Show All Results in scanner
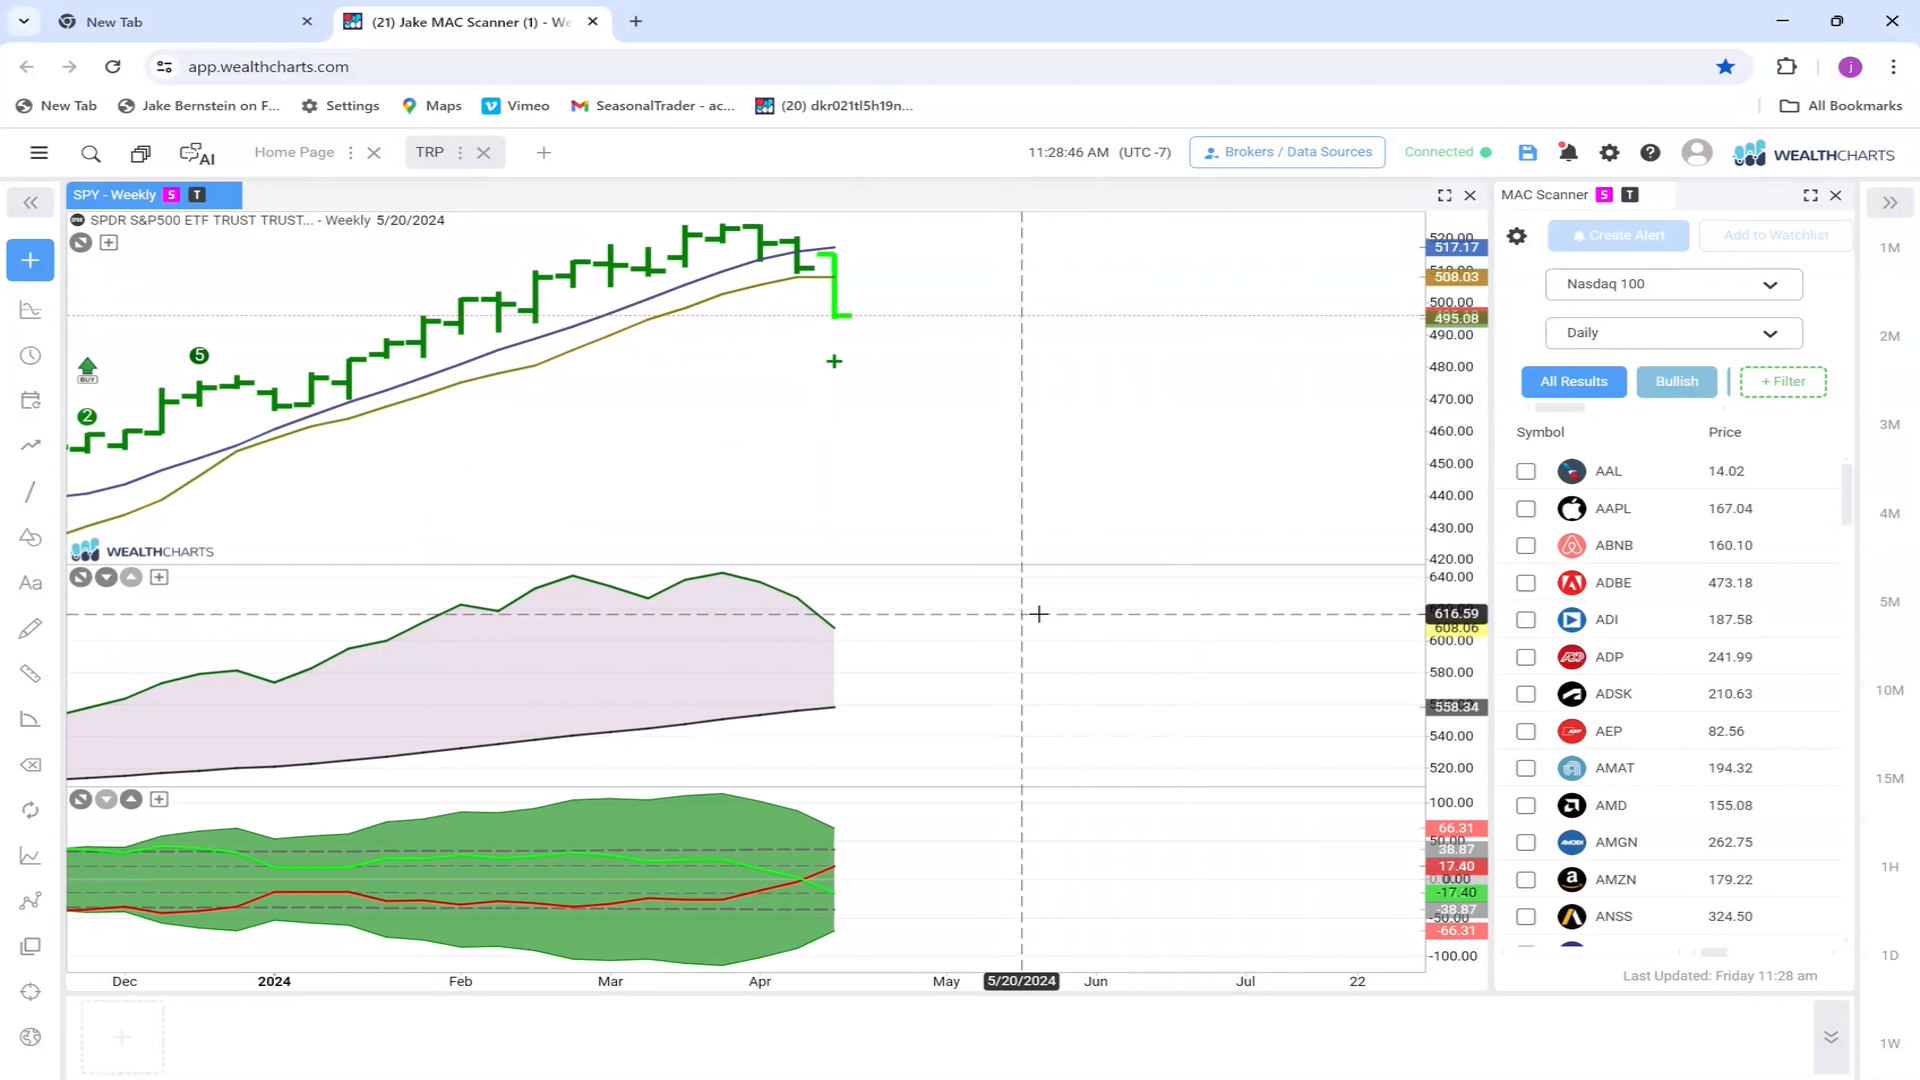 (1573, 382)
